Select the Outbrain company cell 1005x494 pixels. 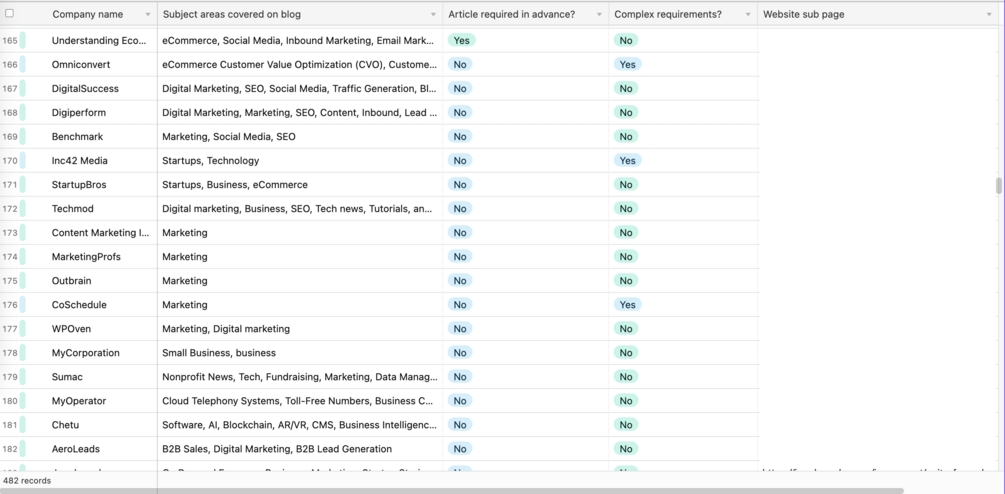point(91,281)
